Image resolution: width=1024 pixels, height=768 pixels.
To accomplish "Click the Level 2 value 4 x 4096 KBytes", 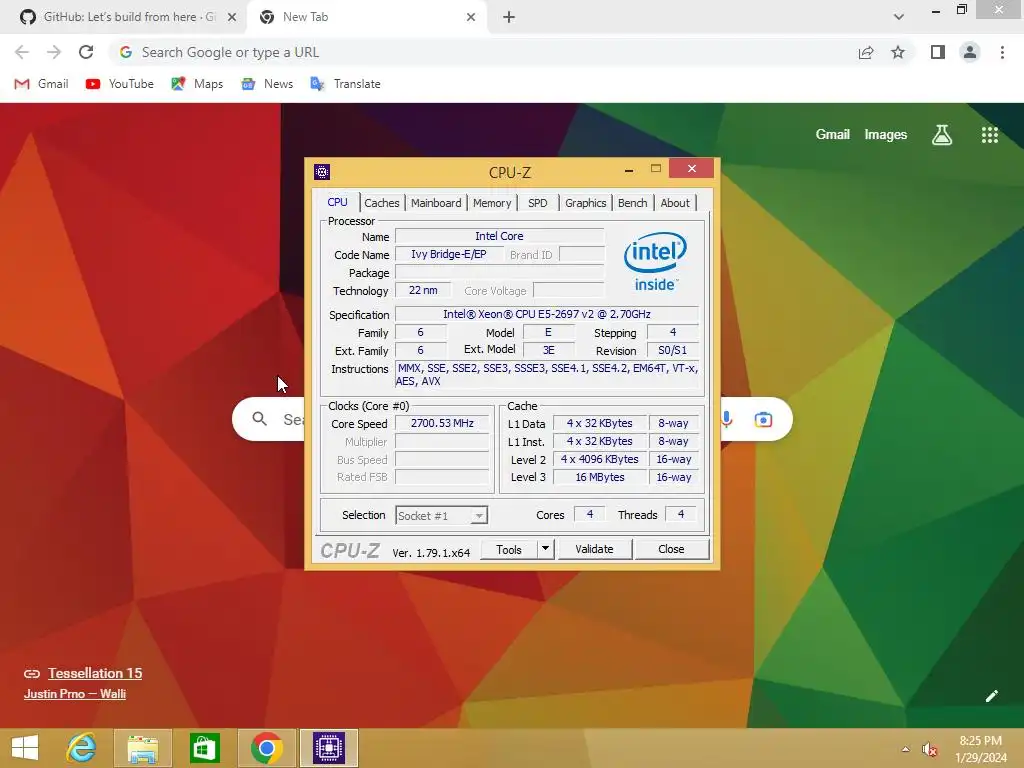I will click(x=600, y=459).
